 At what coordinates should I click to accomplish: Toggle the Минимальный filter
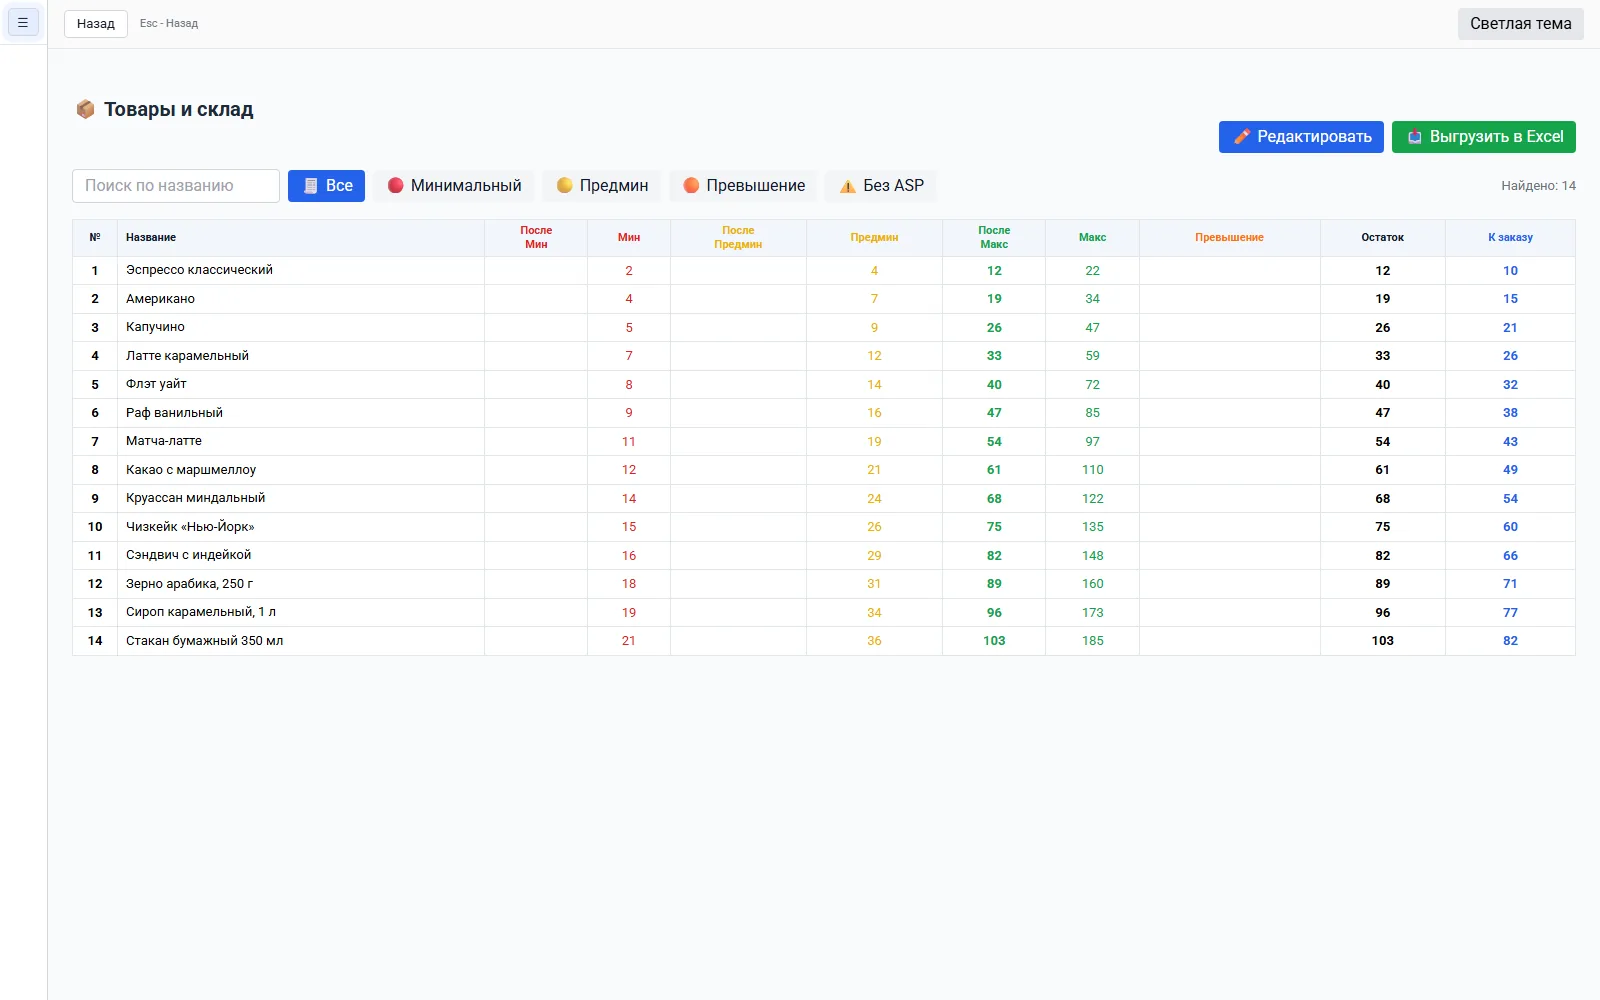pyautogui.click(x=454, y=186)
